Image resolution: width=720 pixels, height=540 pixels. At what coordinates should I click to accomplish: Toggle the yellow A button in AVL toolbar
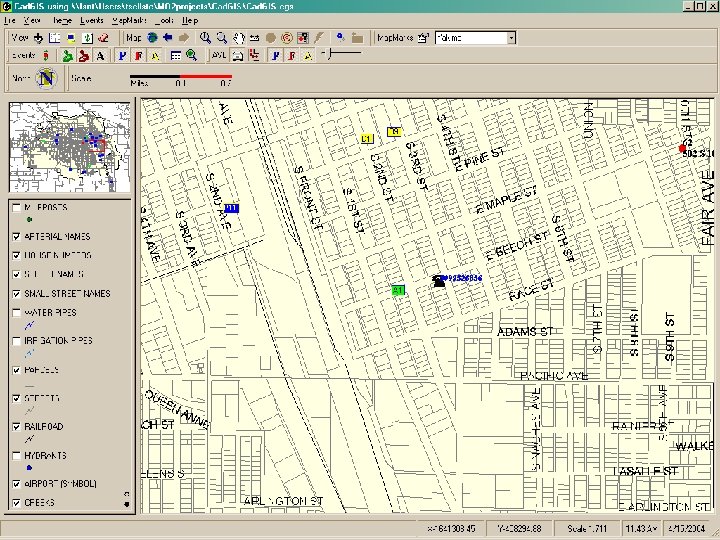[308, 56]
